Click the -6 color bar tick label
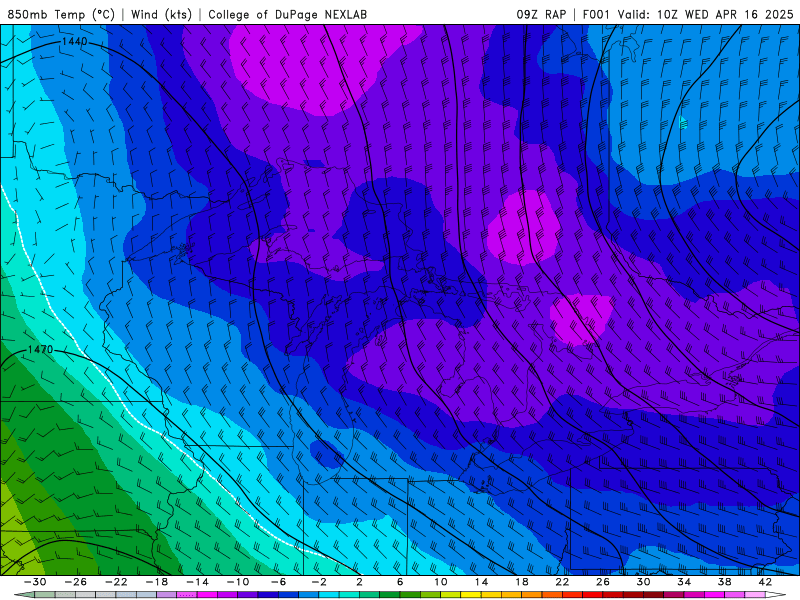Viewport: 800px width, 600px height. click(279, 582)
